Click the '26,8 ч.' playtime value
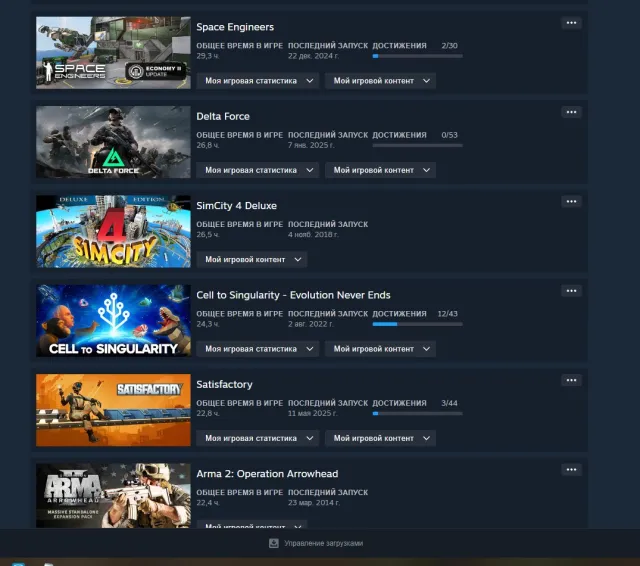 (x=208, y=145)
